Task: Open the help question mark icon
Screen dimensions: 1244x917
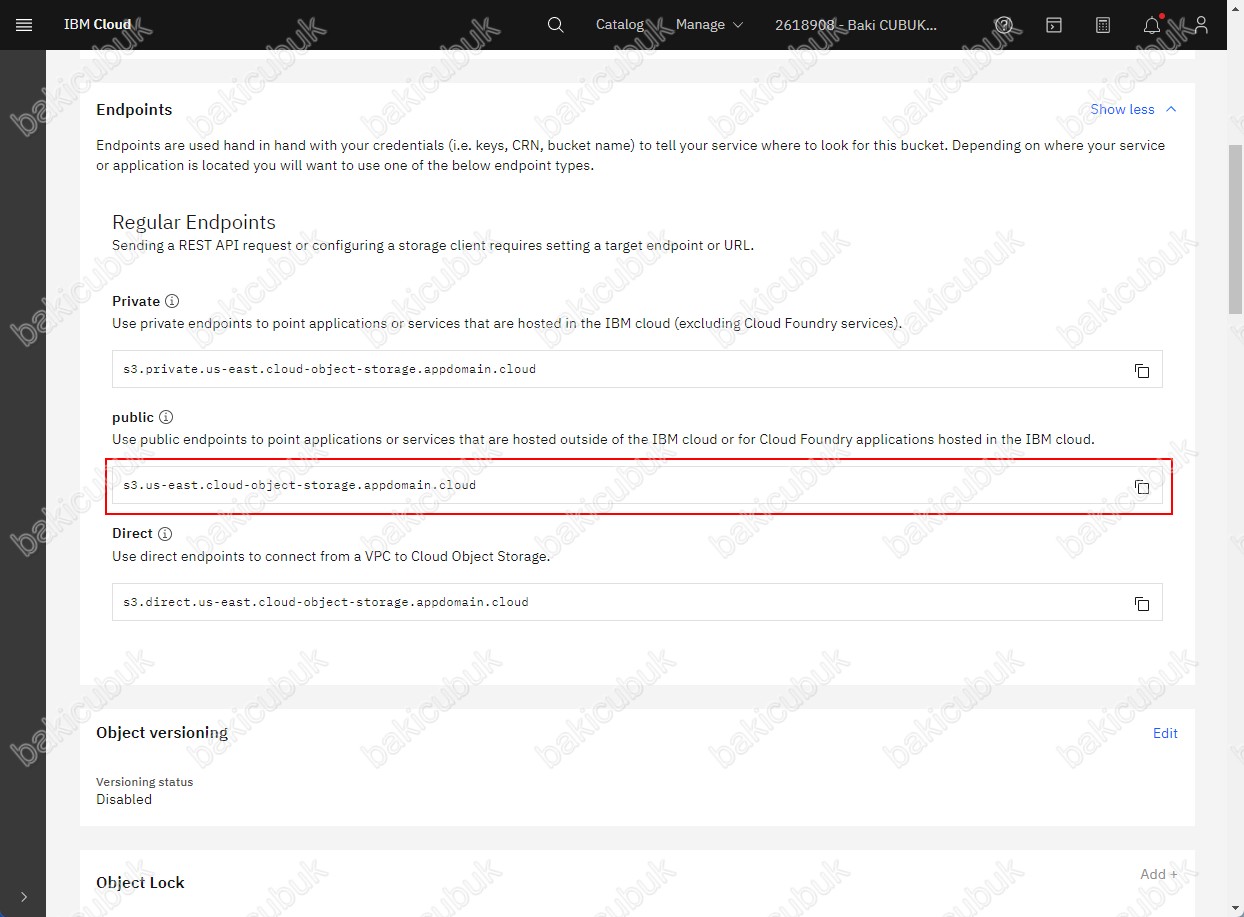Action: click(x=1004, y=25)
